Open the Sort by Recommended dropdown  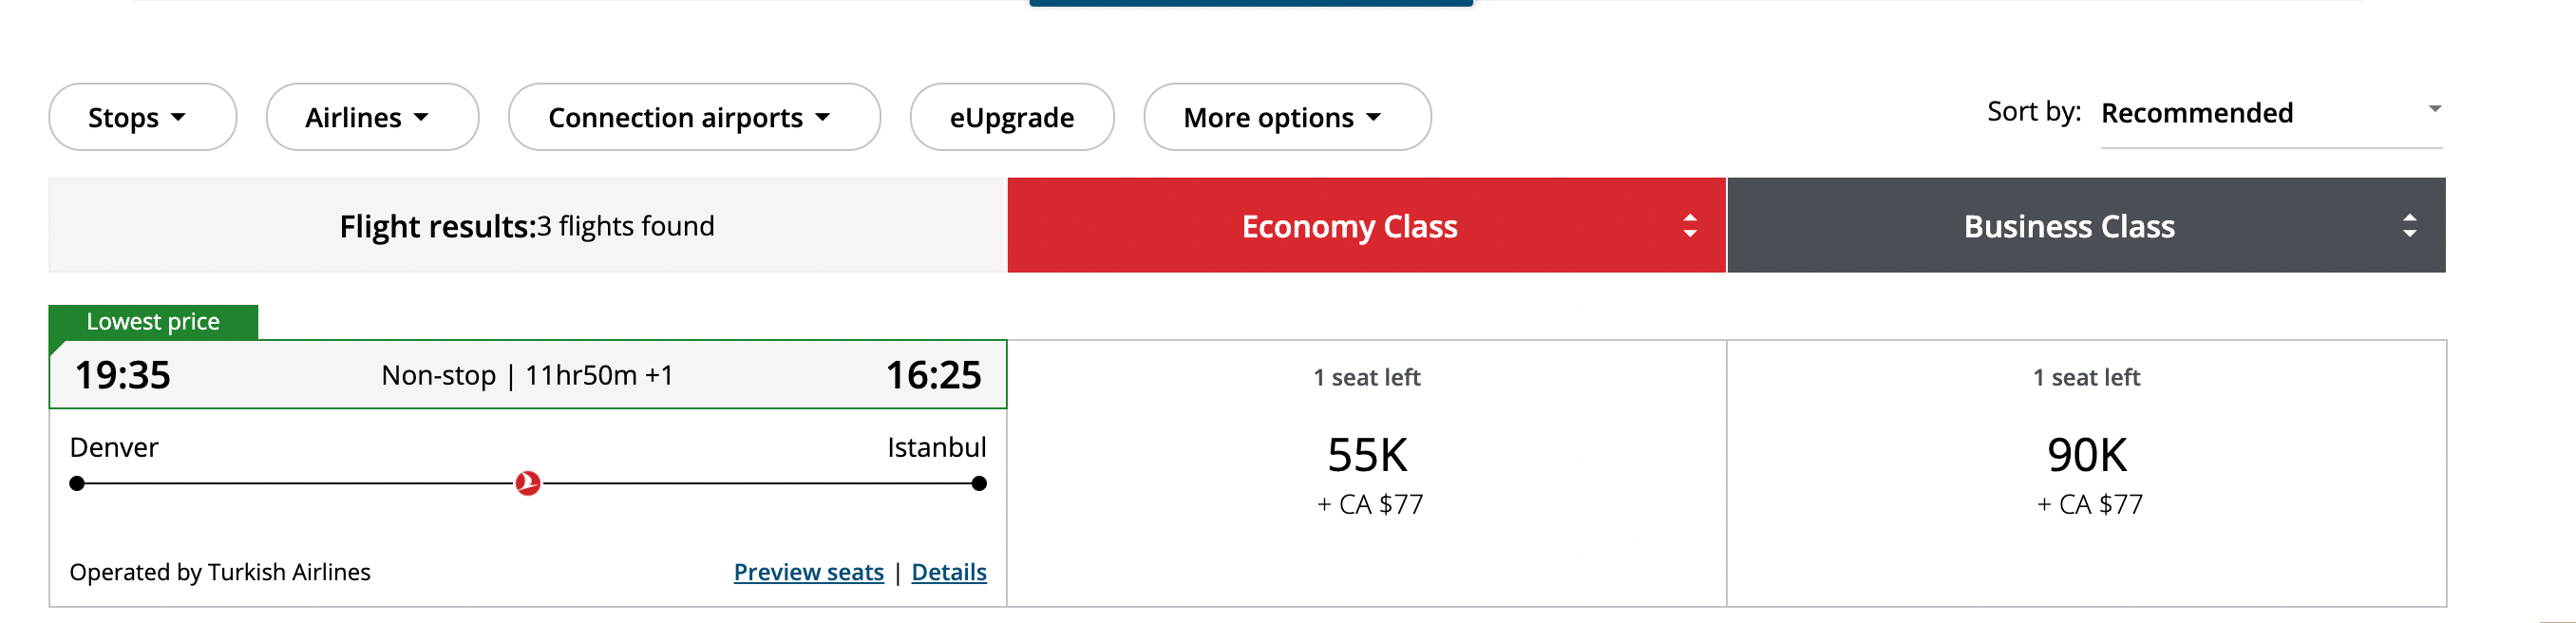2270,114
